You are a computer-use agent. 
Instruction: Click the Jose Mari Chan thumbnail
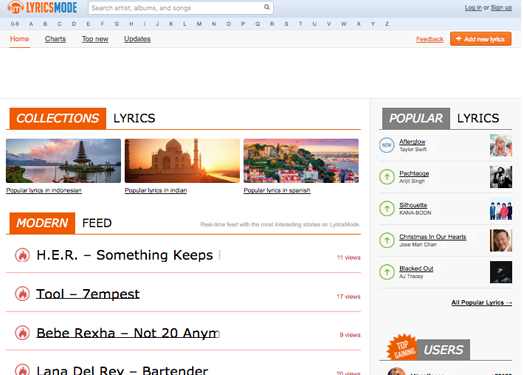[x=501, y=240]
